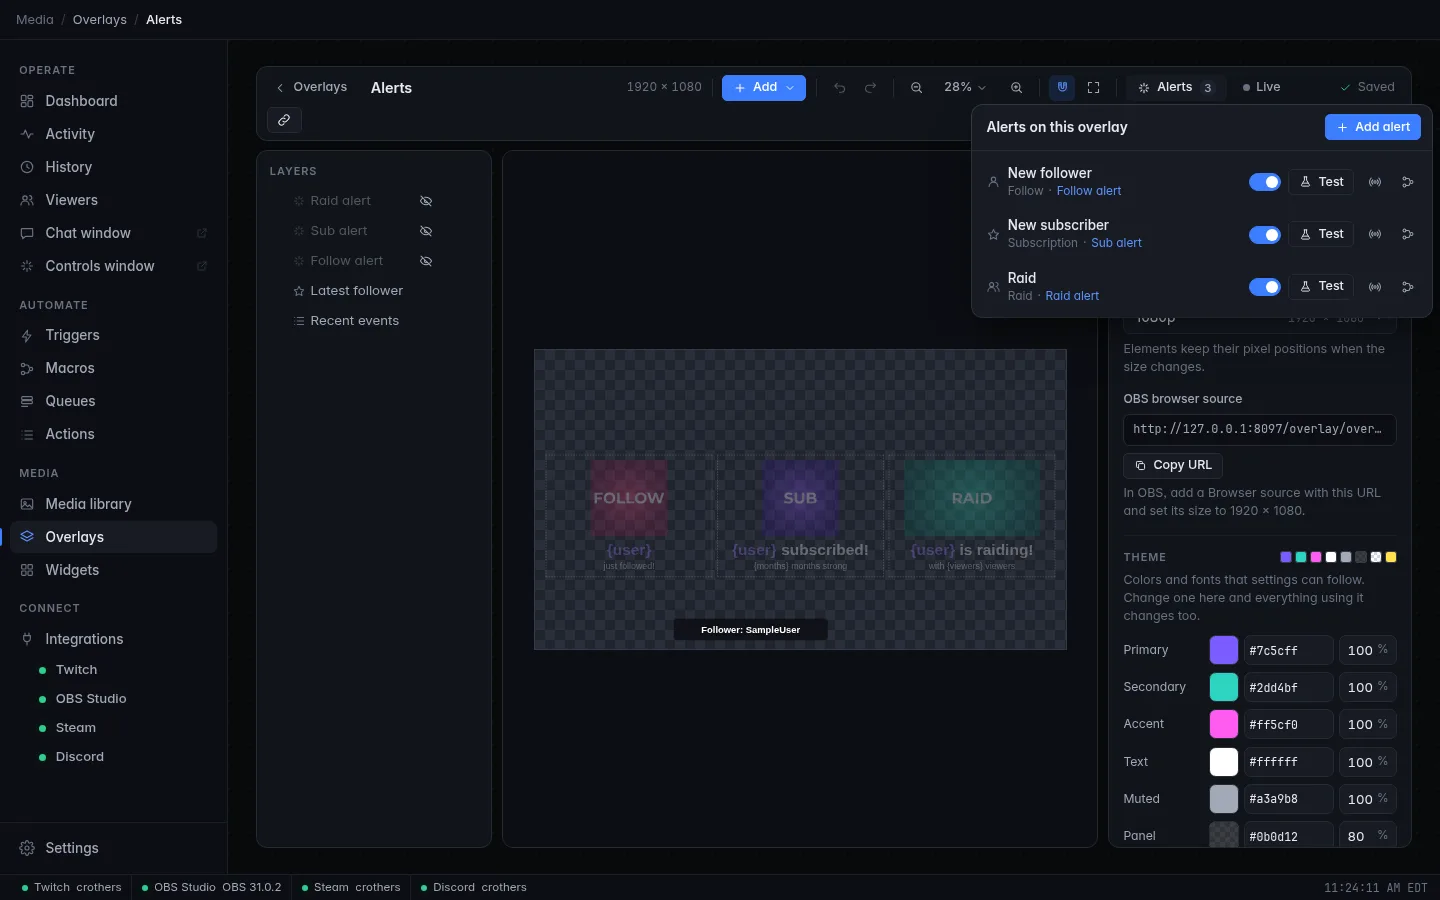The image size is (1440, 900).
Task: Test the New subscriber alert
Action: [1321, 234]
